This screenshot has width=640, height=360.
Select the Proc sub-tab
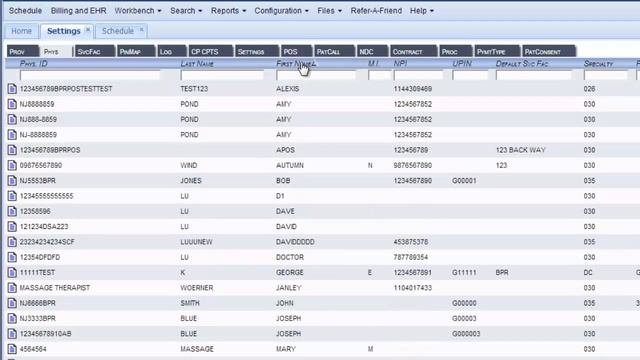click(456, 51)
